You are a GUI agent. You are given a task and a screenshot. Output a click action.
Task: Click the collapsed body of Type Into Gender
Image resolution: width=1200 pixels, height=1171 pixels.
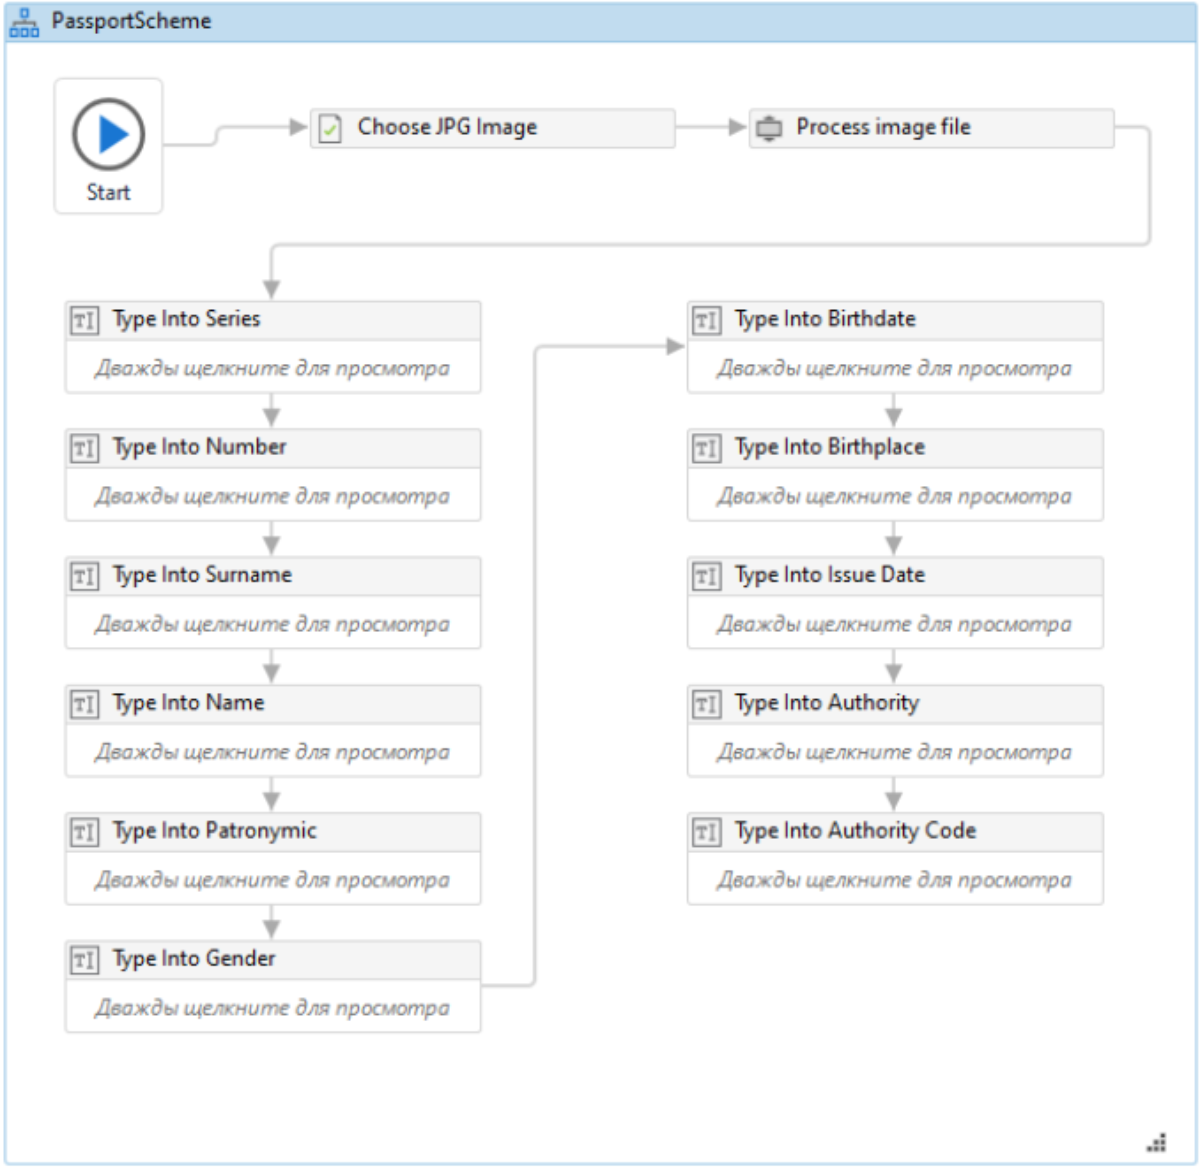pos(272,1008)
